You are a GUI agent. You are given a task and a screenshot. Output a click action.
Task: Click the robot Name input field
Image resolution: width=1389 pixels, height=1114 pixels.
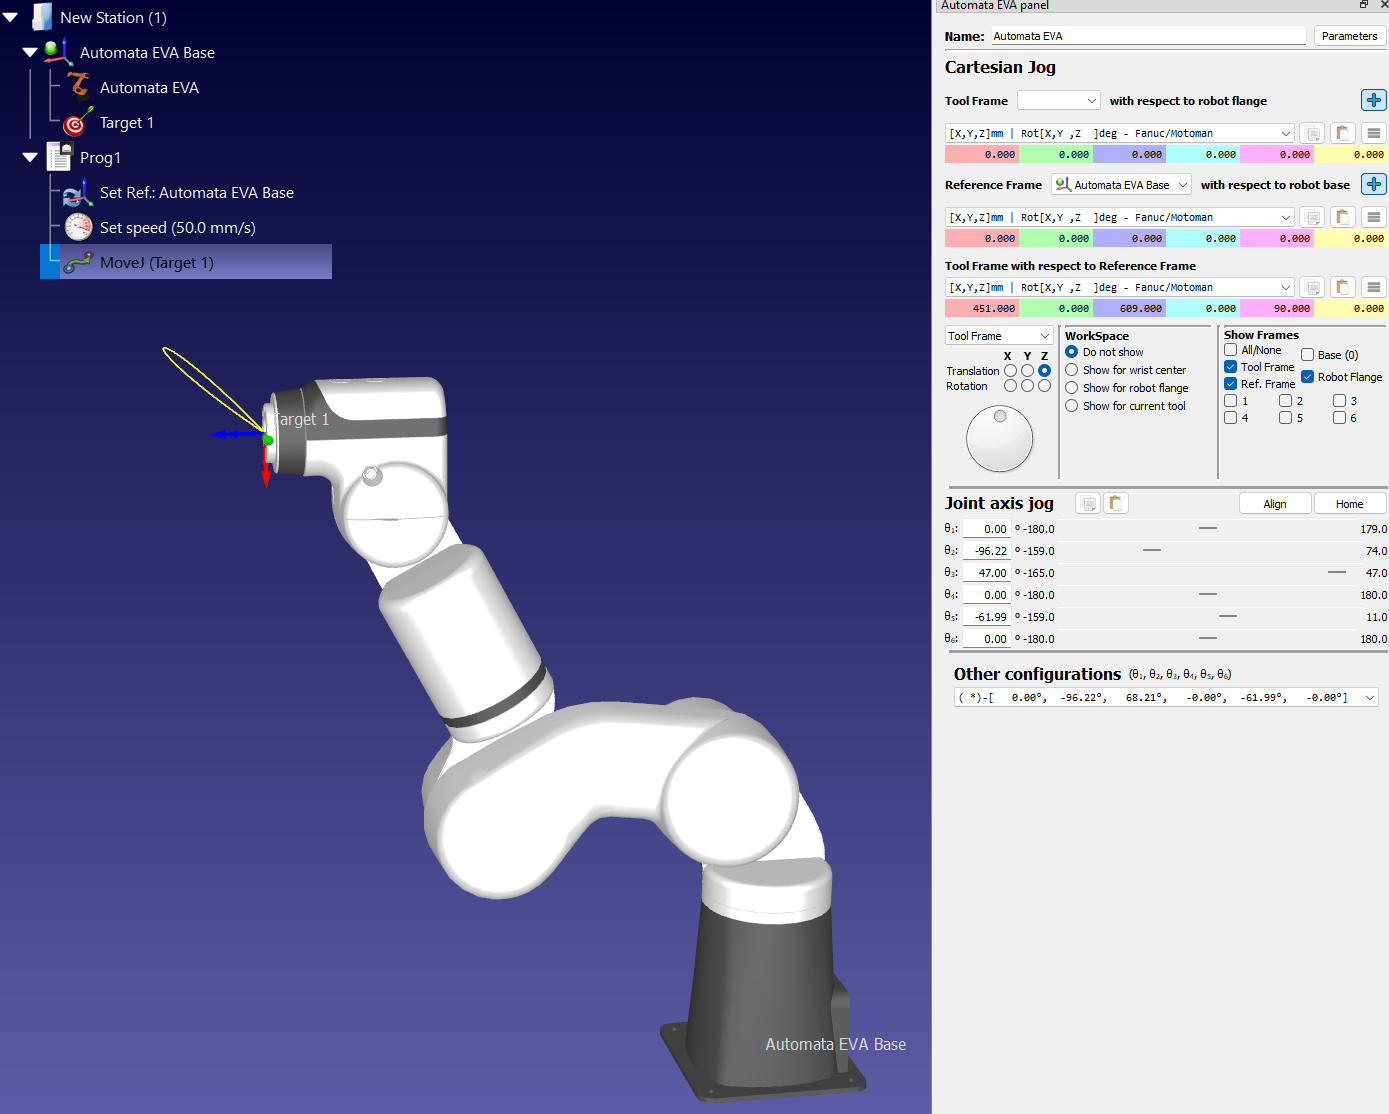click(x=1147, y=36)
